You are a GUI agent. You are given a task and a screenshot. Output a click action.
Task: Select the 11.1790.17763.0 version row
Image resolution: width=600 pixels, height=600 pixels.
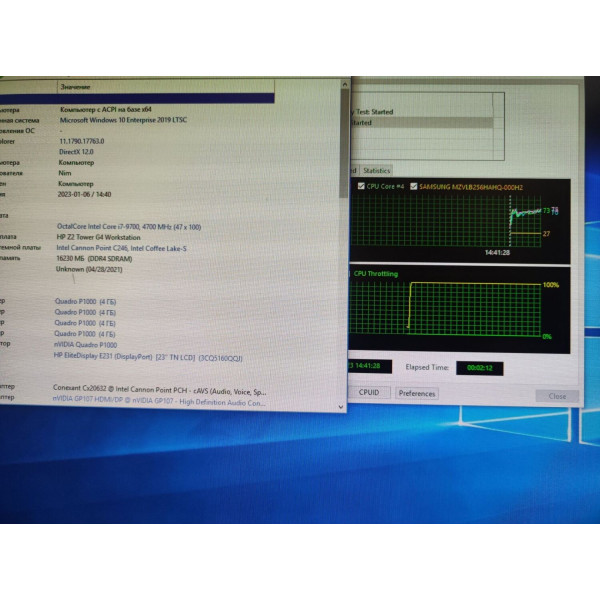82,141
